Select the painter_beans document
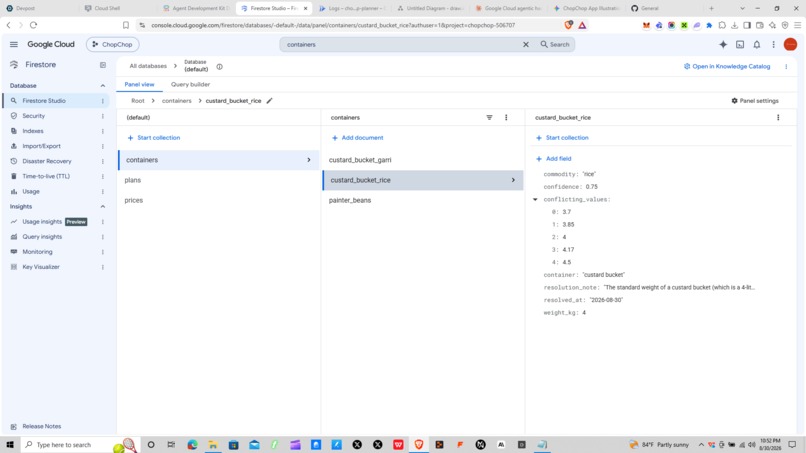Viewport: 806px width, 453px height. [423, 201]
